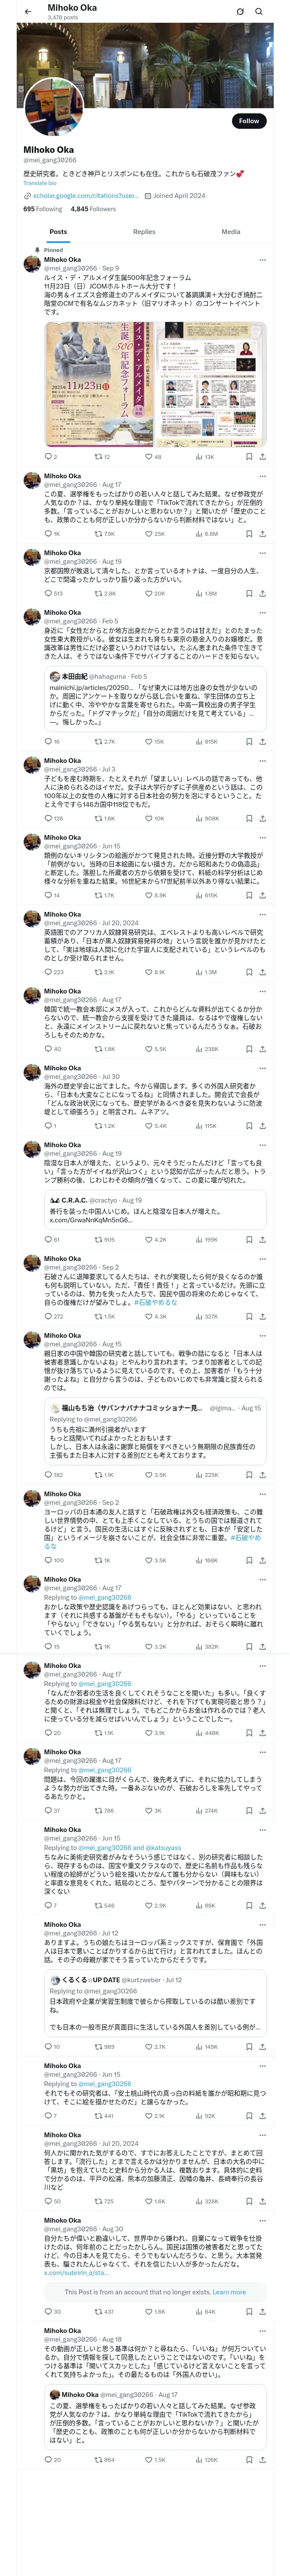
Task: Open the 4,845 Followers list
Action: click(93, 209)
